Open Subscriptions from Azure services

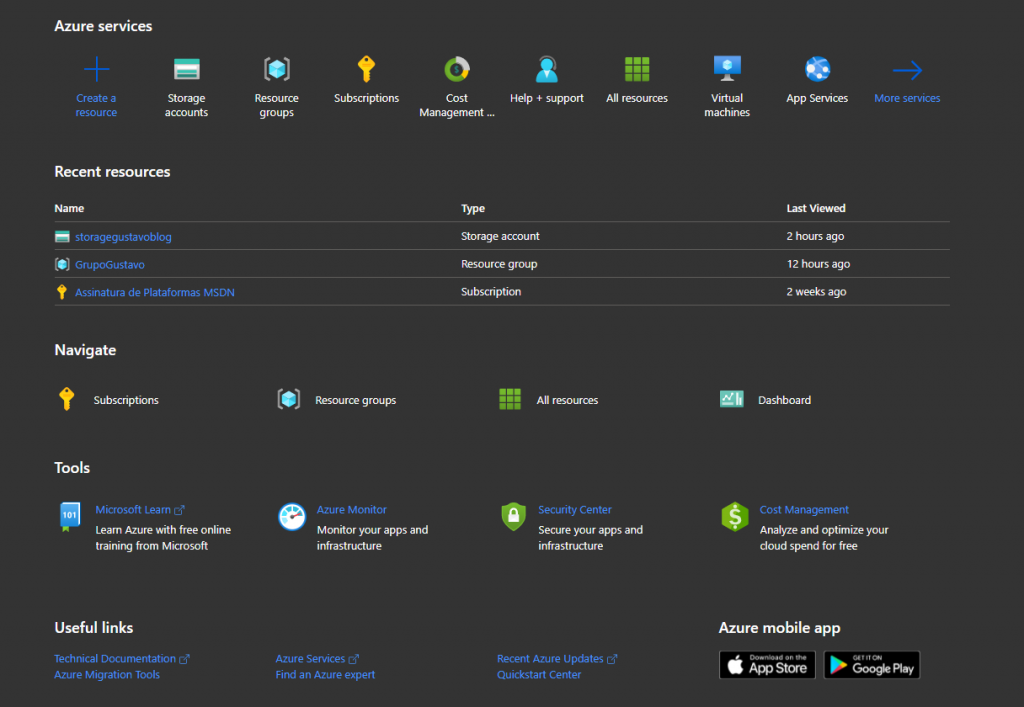point(366,70)
